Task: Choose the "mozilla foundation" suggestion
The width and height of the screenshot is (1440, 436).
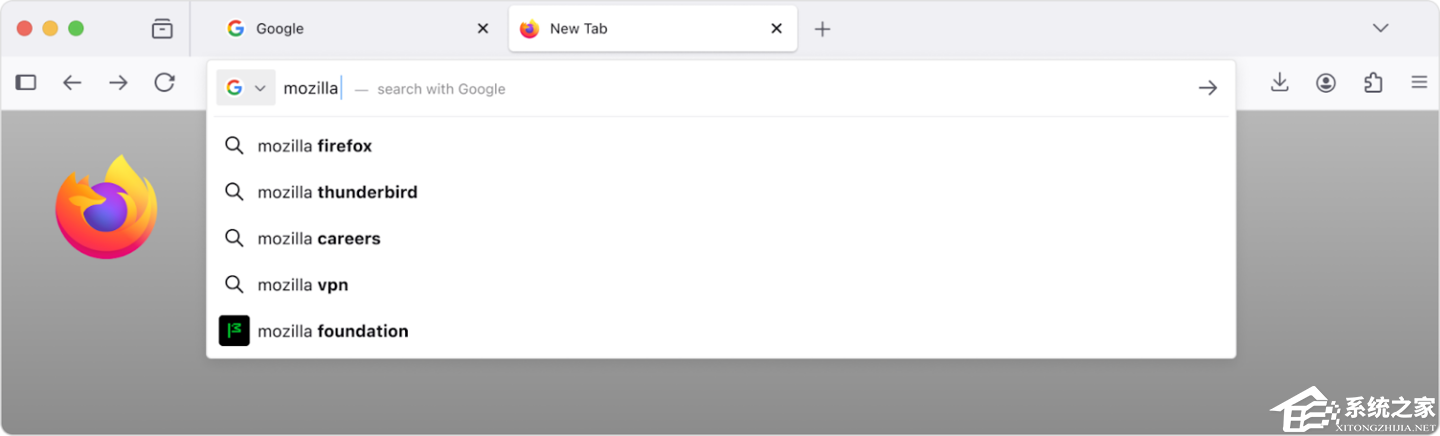Action: 333,331
